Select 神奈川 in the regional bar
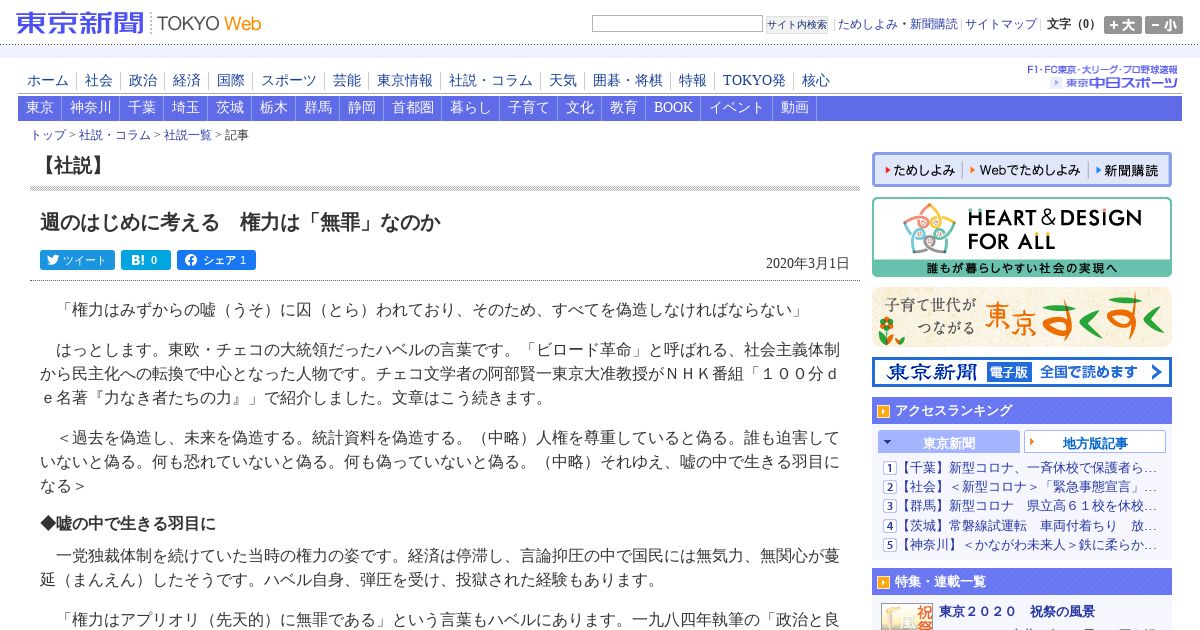The width and height of the screenshot is (1200, 630). pos(92,108)
